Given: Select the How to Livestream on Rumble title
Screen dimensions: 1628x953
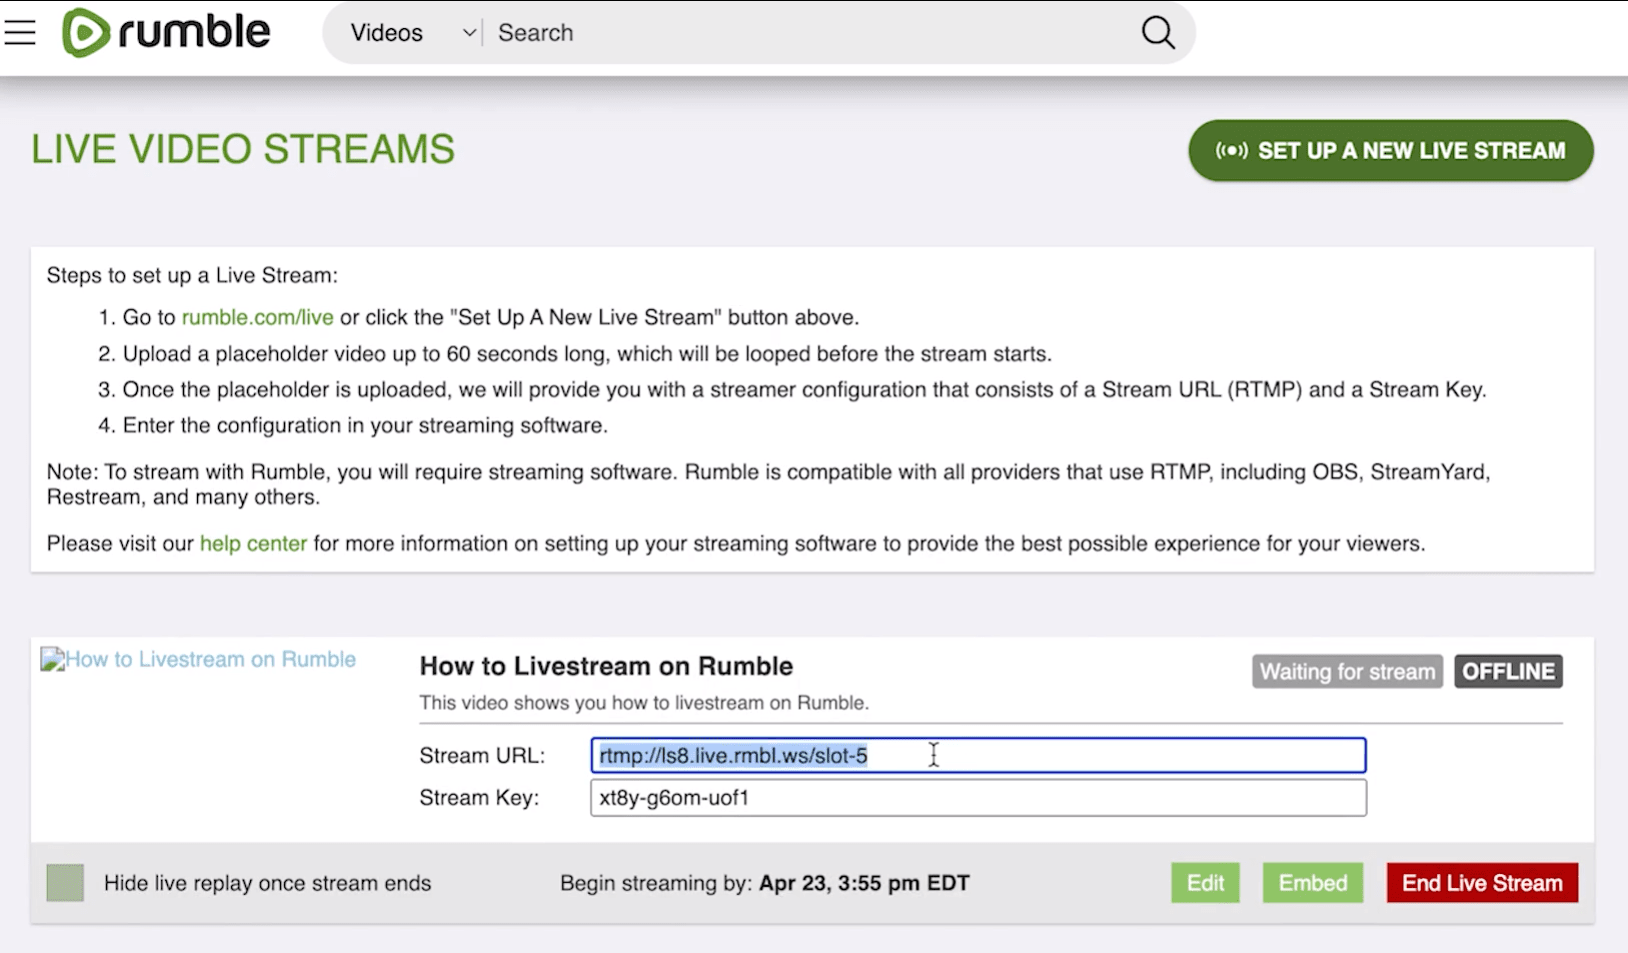Looking at the screenshot, I should [x=606, y=666].
